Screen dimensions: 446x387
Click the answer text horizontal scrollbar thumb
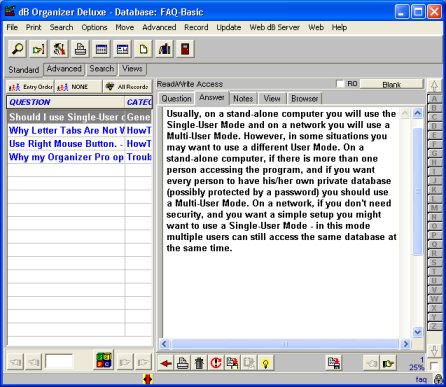285,344
